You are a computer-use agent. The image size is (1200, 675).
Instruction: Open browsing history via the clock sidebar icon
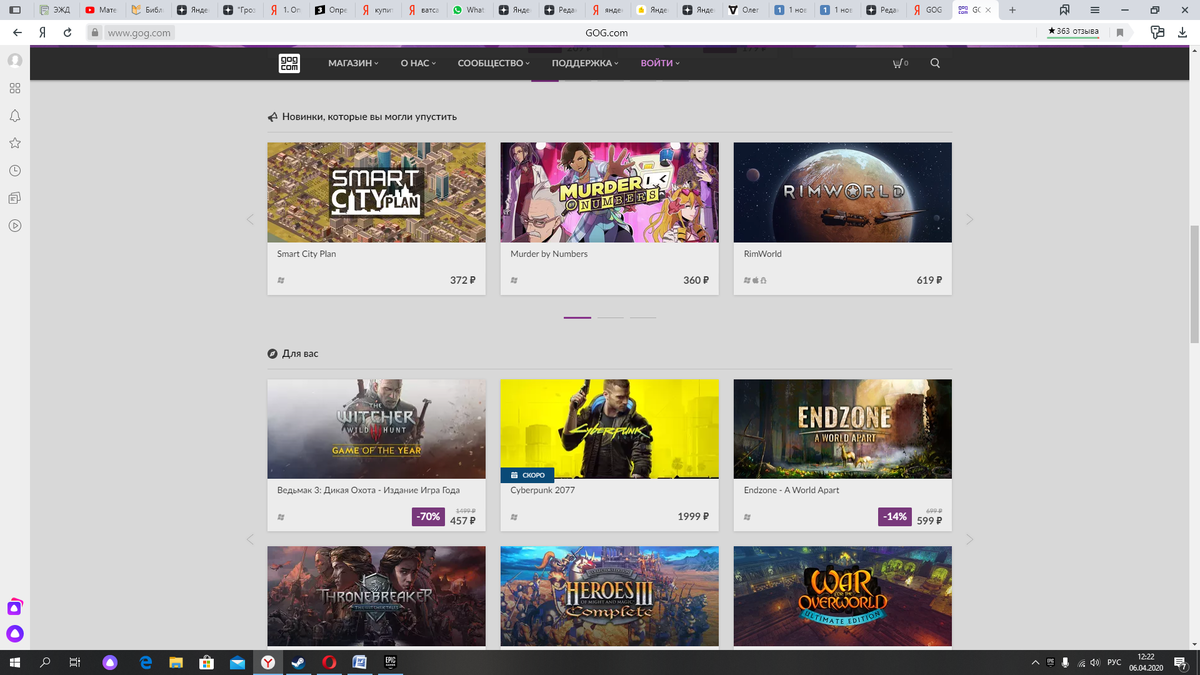pos(14,170)
